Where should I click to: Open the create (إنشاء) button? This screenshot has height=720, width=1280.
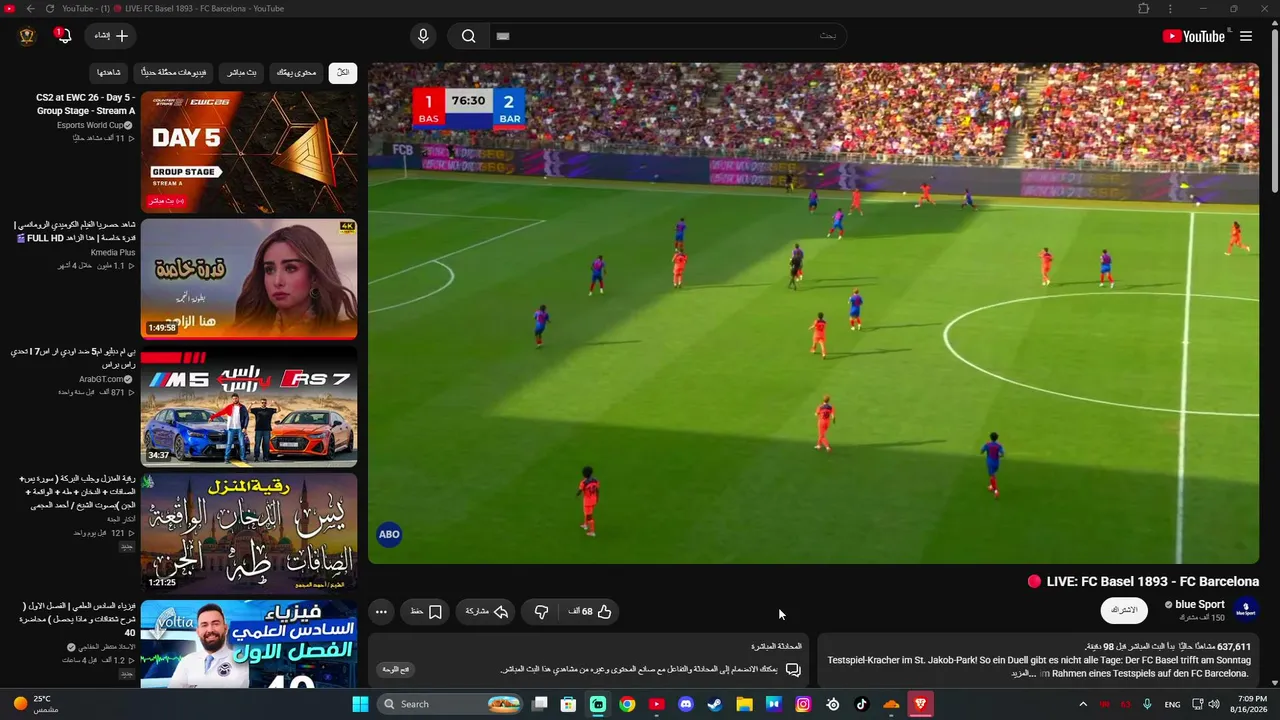point(111,36)
